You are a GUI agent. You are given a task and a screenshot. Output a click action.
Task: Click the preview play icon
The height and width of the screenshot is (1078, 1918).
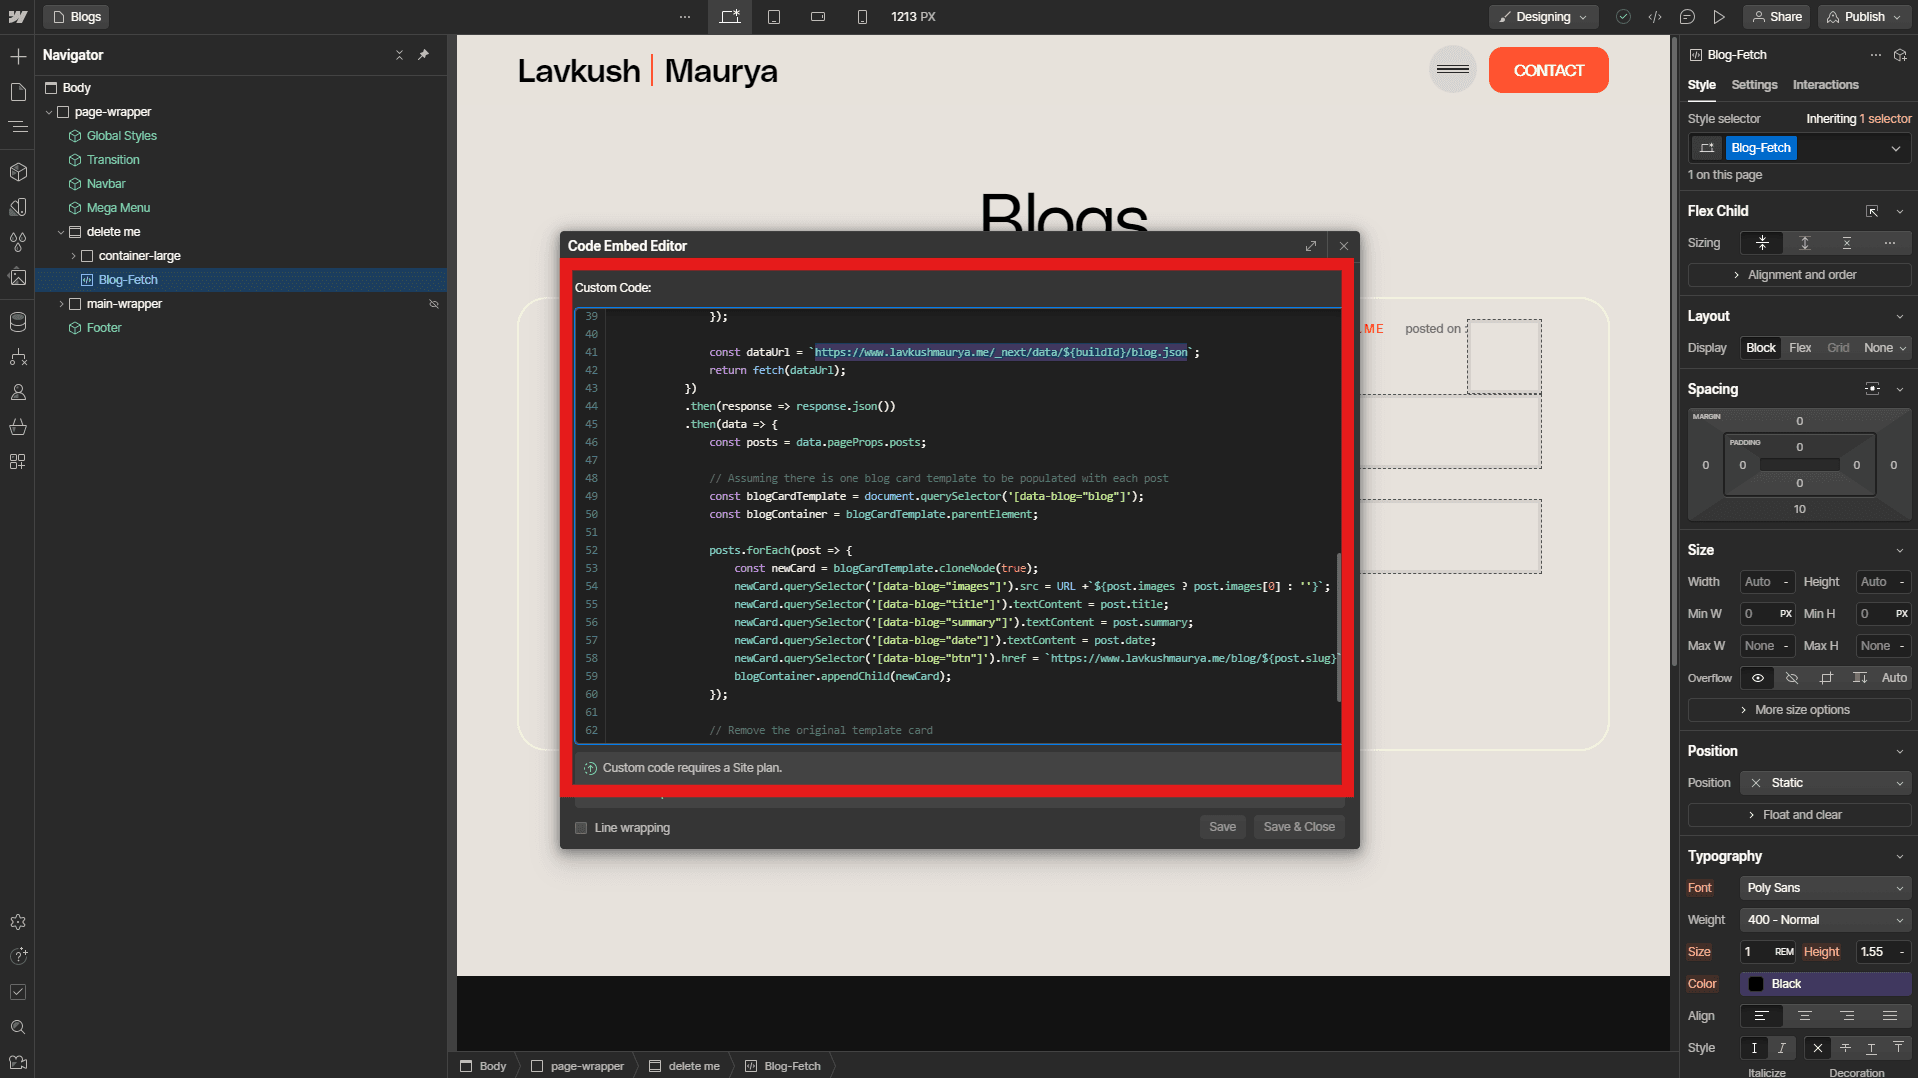click(1719, 17)
